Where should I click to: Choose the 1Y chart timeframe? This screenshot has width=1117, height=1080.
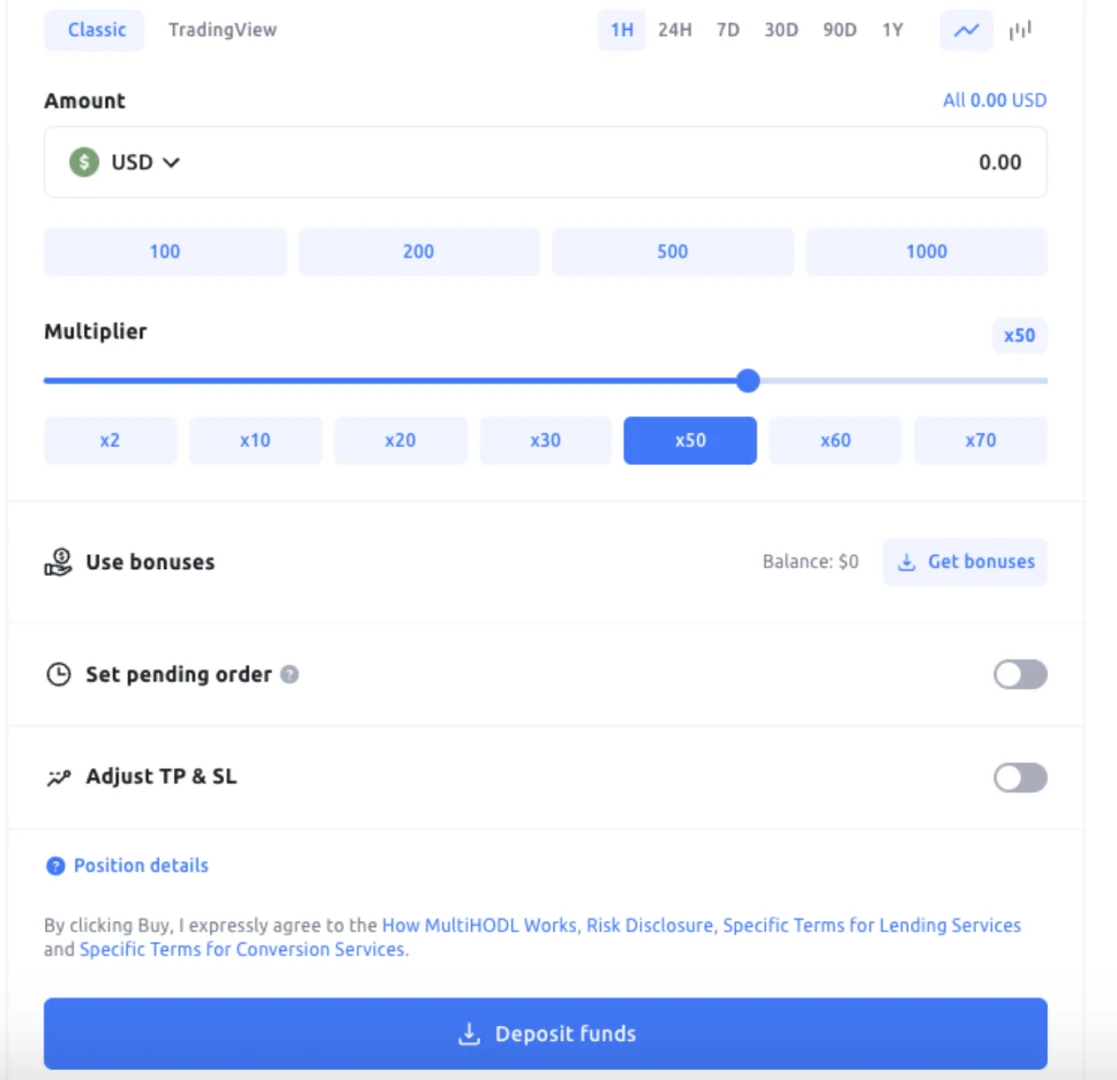click(x=893, y=30)
